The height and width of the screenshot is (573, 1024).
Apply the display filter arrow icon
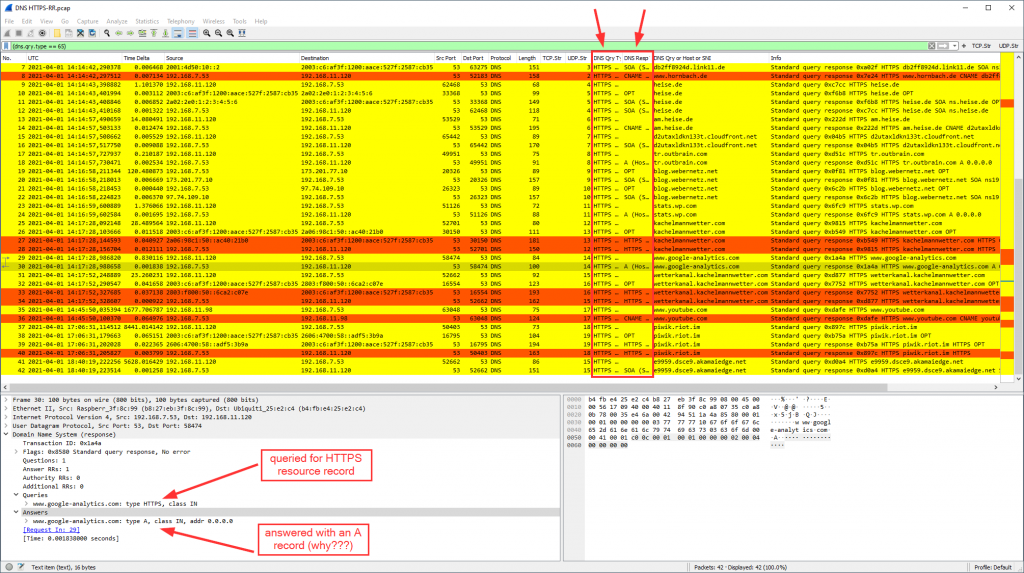(x=943, y=46)
